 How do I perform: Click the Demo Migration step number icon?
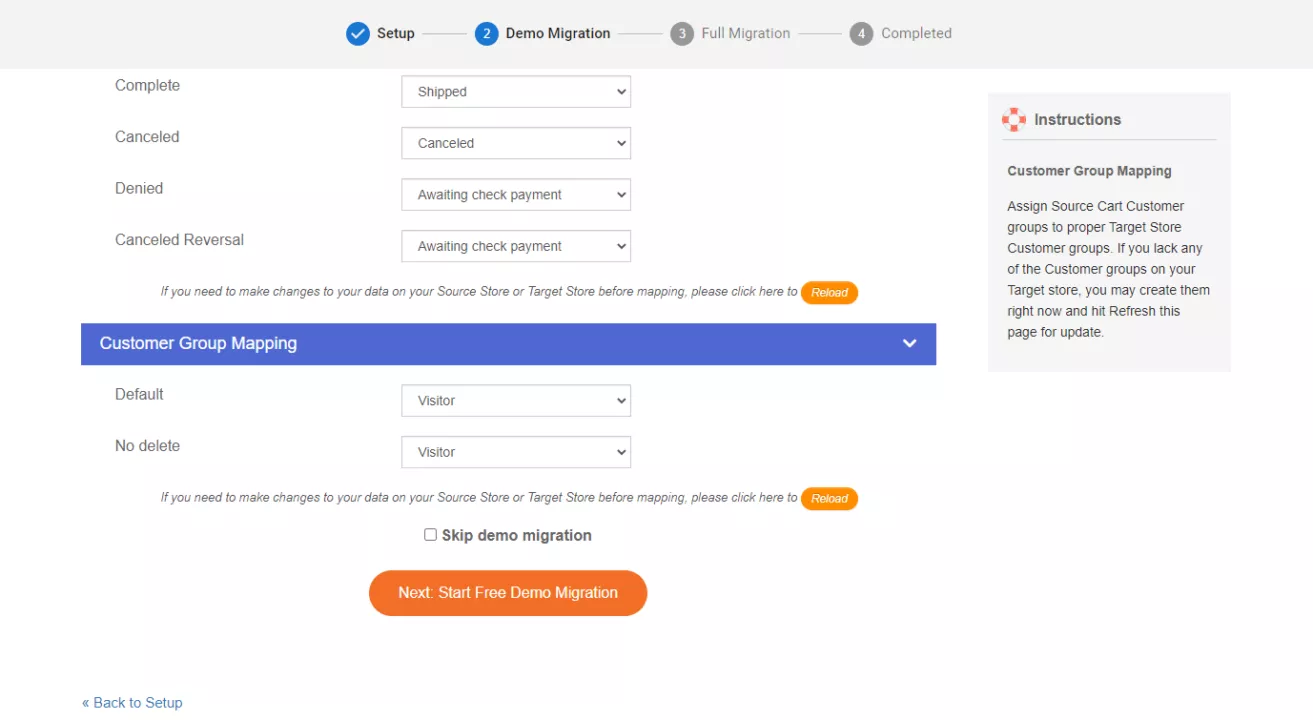(486, 33)
